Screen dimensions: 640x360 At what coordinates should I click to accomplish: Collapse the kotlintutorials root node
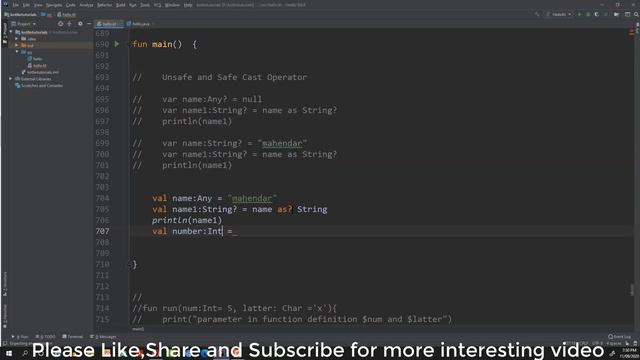[x=11, y=32]
